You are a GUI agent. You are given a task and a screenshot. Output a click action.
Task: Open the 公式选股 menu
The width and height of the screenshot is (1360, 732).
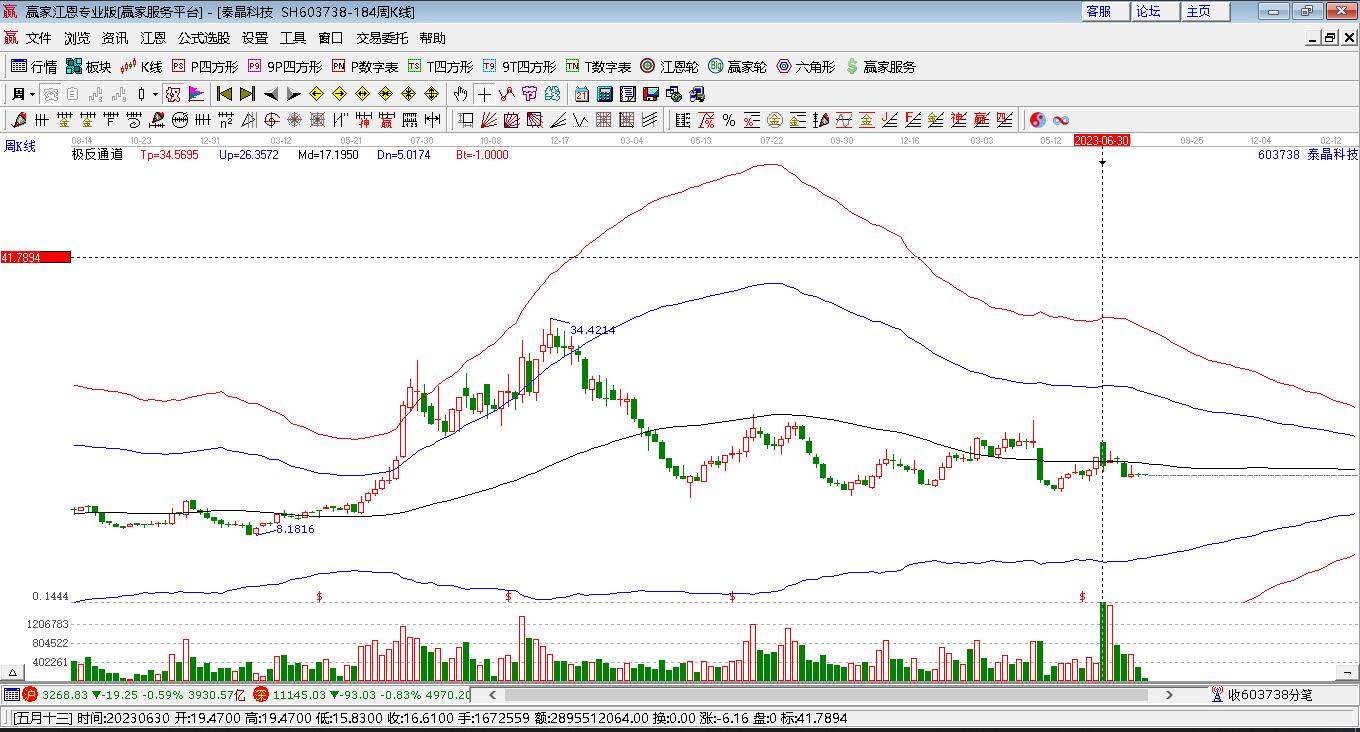204,38
